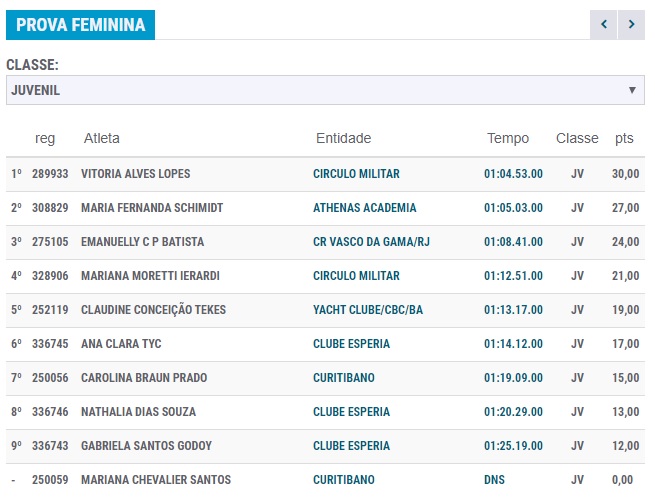655x498 pixels.
Task: Open athlete CLAUDINE CONCEIÇÃO TEKES
Action: click(153, 310)
